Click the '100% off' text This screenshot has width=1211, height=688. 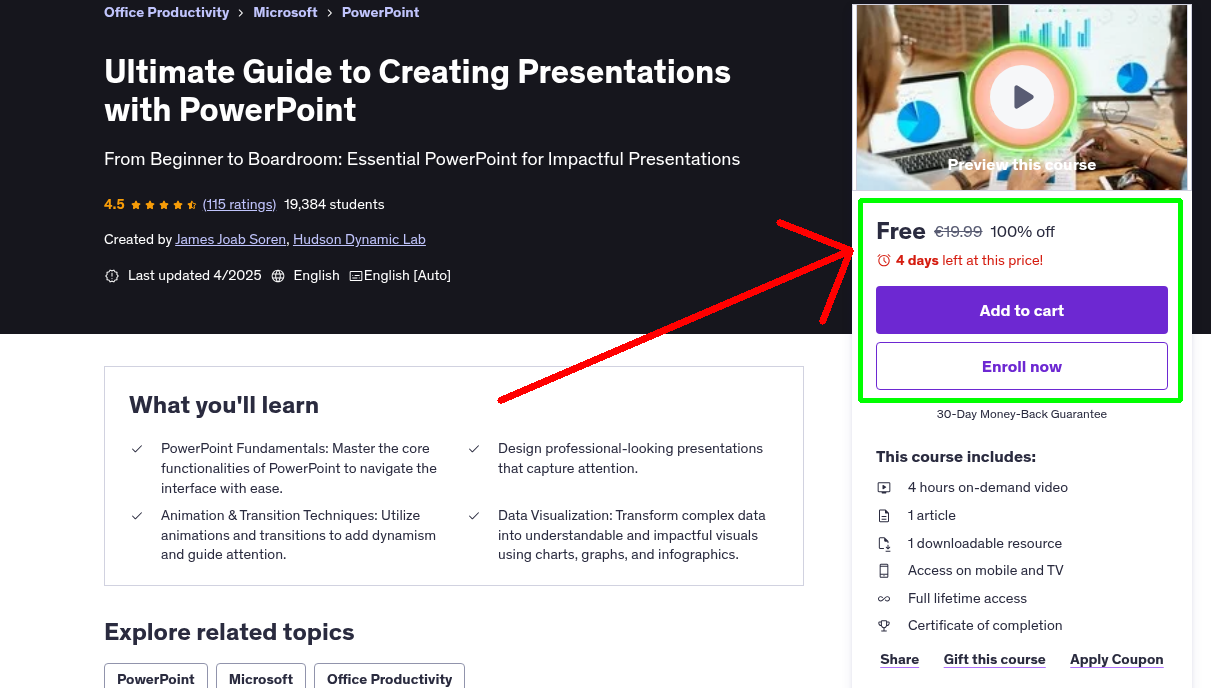tap(1022, 232)
